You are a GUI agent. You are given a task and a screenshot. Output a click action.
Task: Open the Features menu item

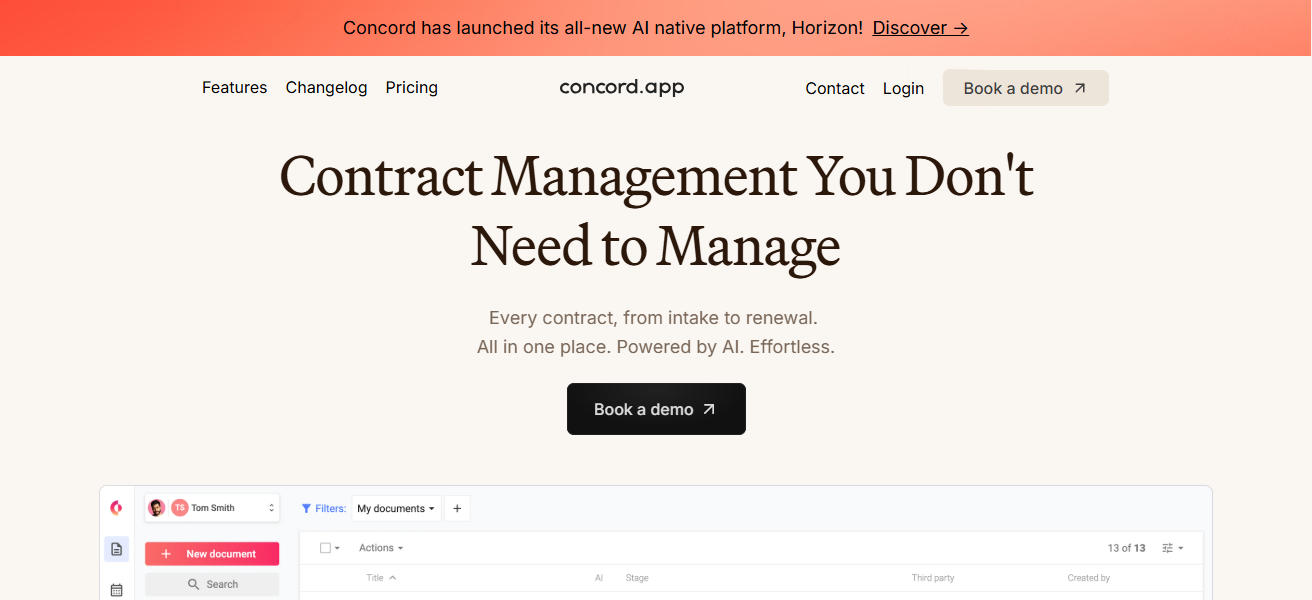coord(234,88)
